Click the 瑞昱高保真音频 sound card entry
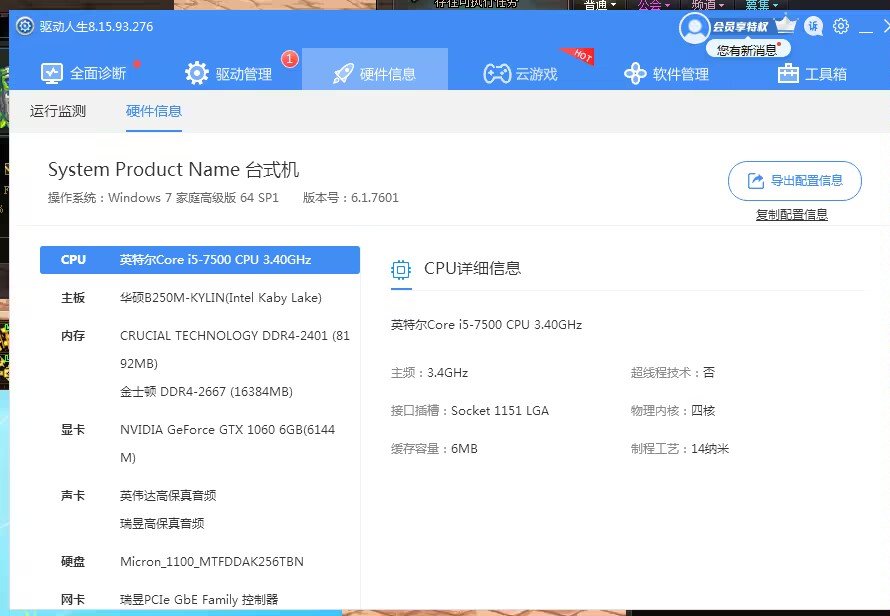Viewport: 890px width, 616px height. 162,523
